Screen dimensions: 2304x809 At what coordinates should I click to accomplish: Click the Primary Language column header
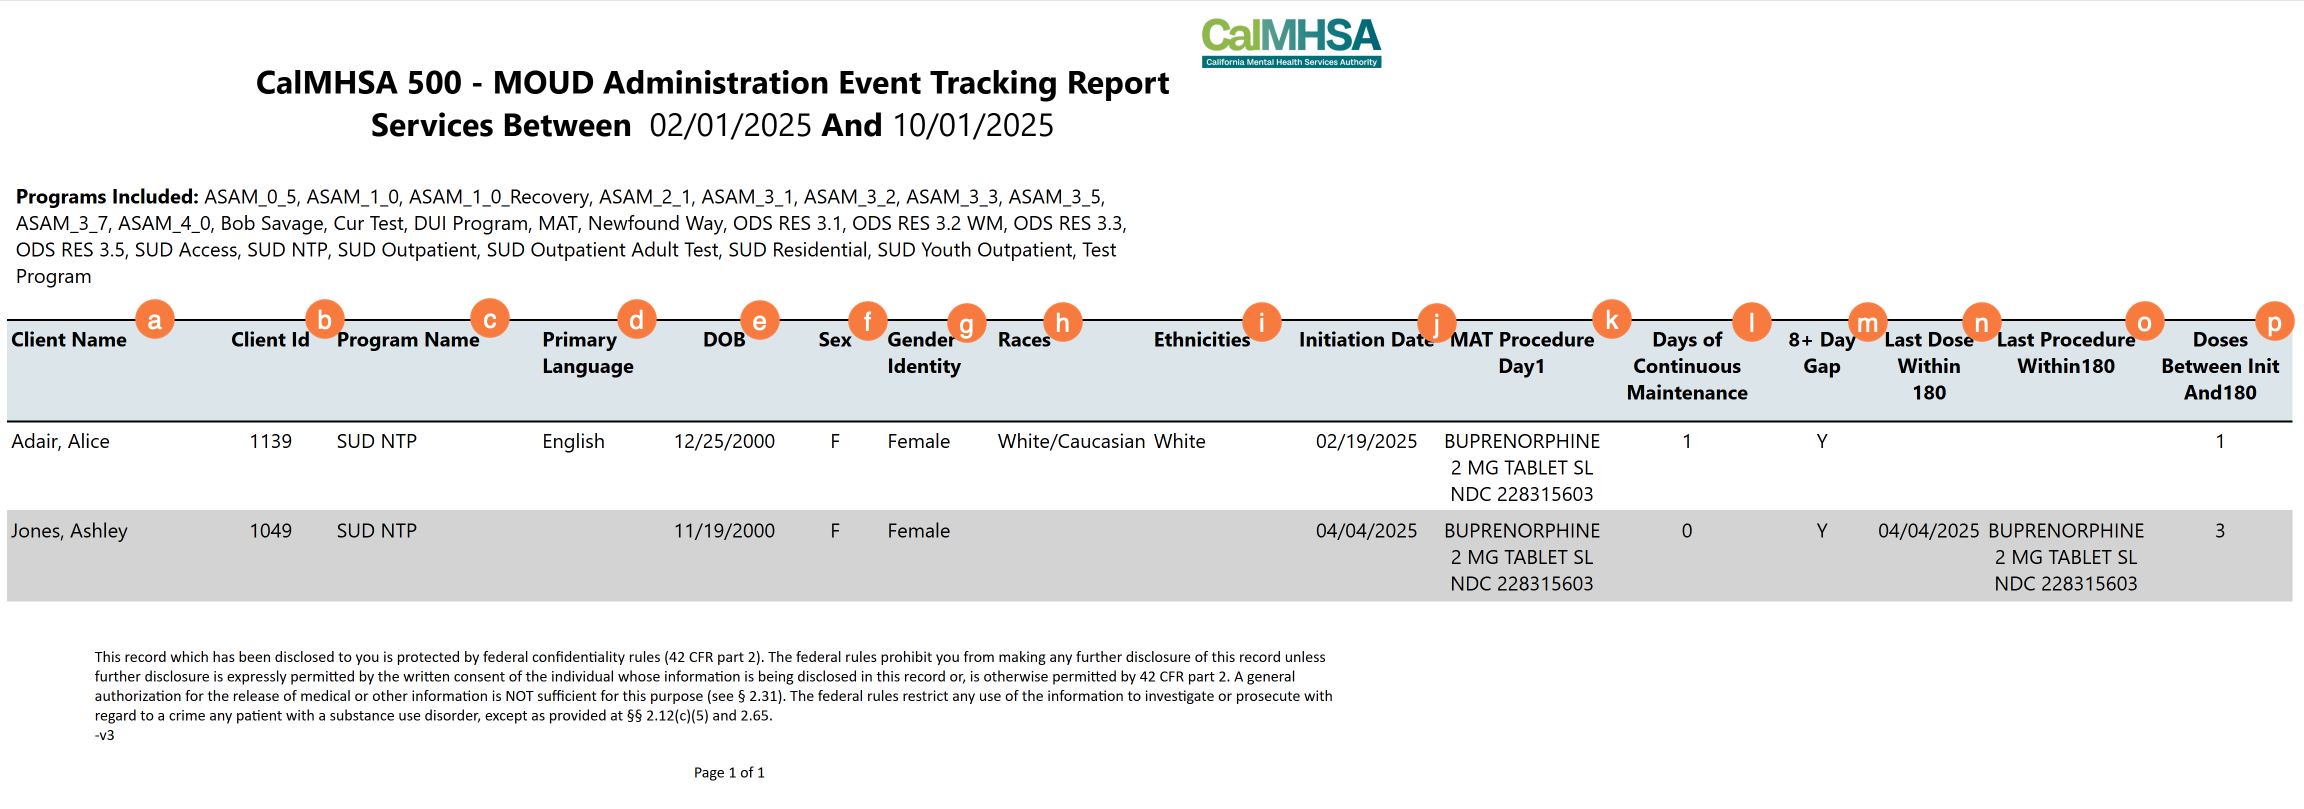click(588, 353)
